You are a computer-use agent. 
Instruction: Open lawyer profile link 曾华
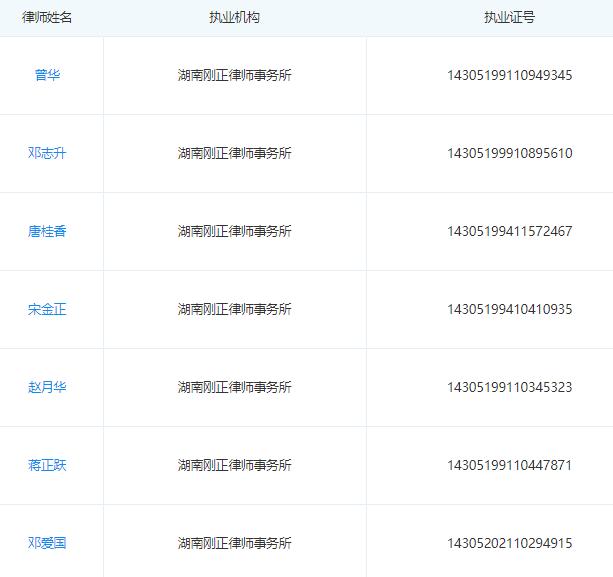click(47, 75)
